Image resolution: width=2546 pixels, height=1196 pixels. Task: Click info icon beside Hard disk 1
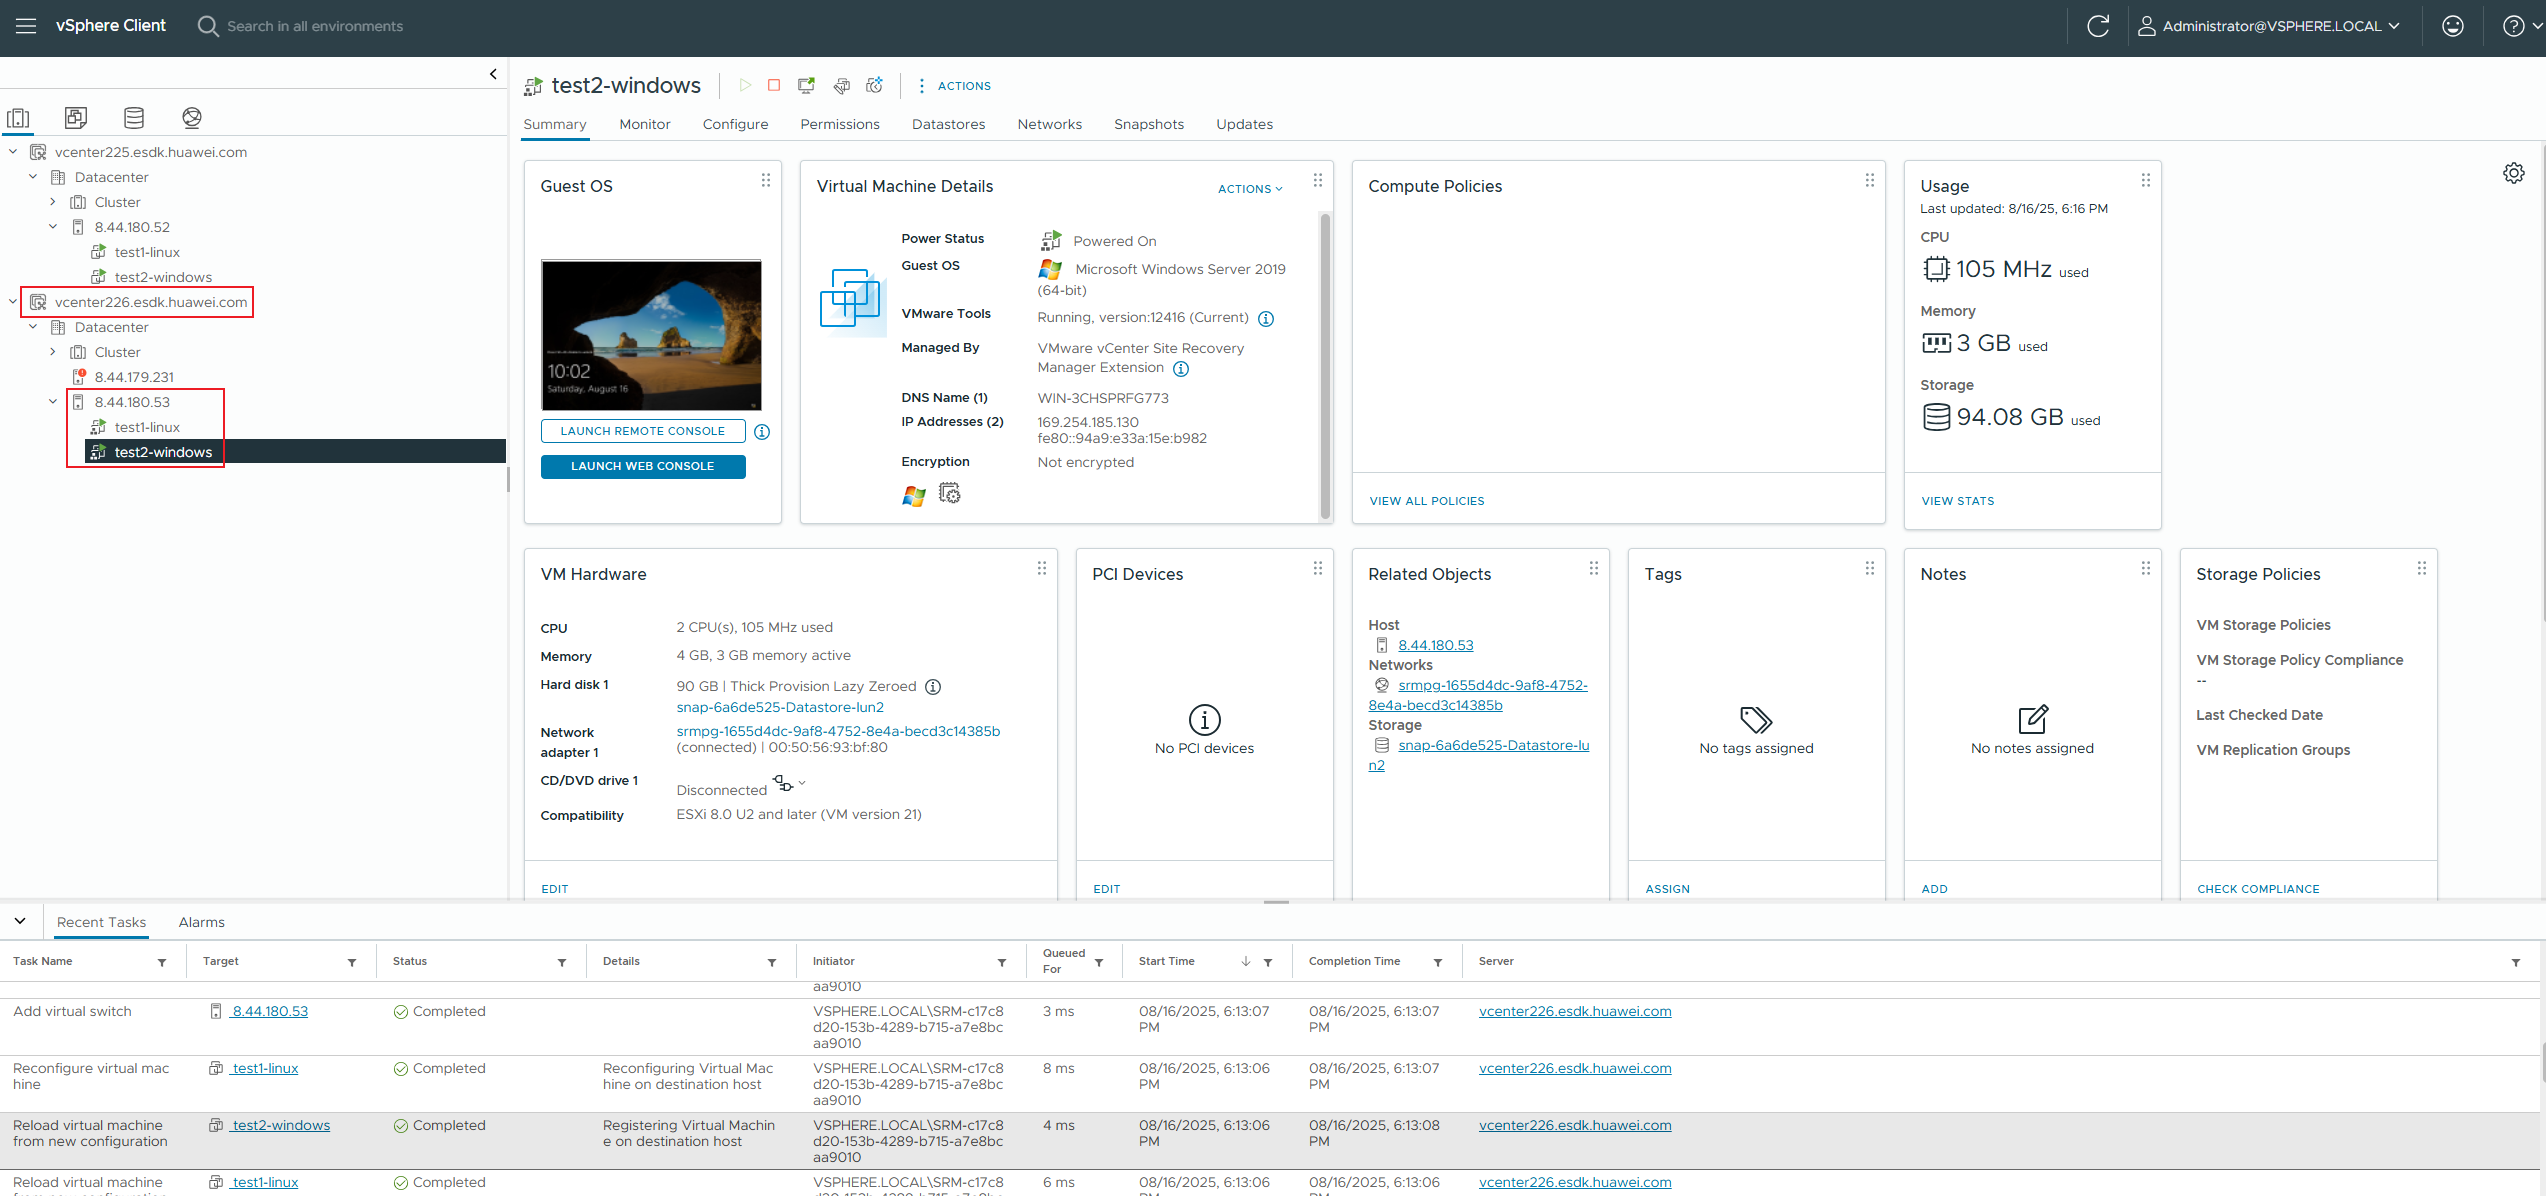coord(933,687)
